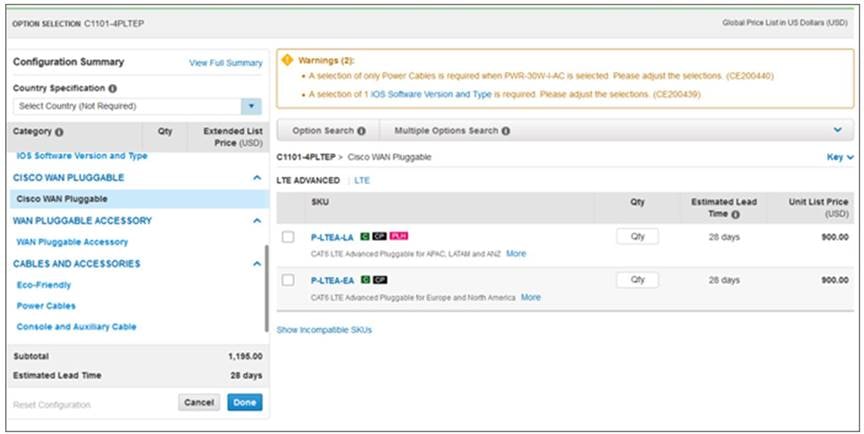Click the warning icon beside Warnings (2)
This screenshot has height=434, width=864.
pos(287,59)
